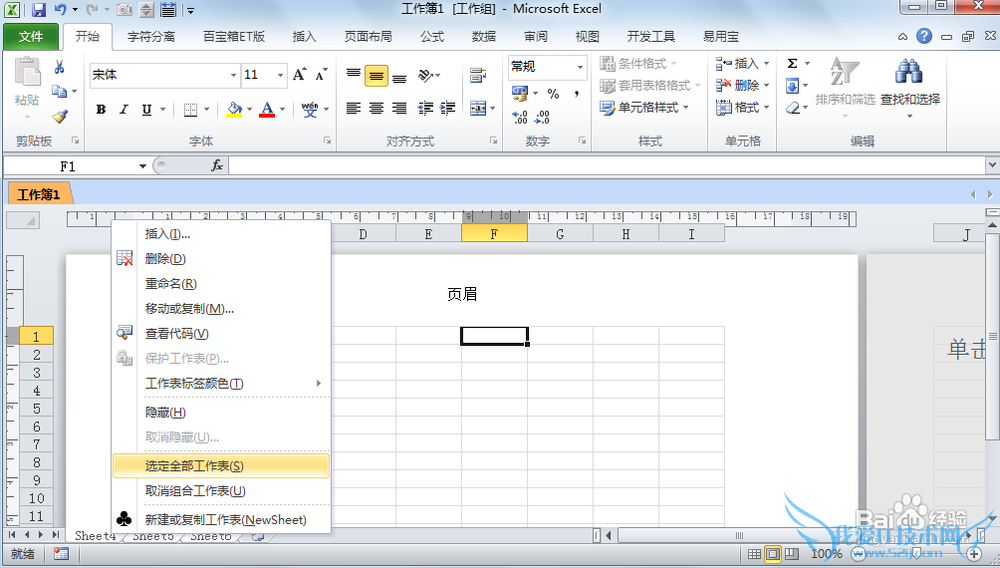Image resolution: width=1000 pixels, height=568 pixels.
Task: Click AutoSum sigma icon
Action: (x=792, y=64)
